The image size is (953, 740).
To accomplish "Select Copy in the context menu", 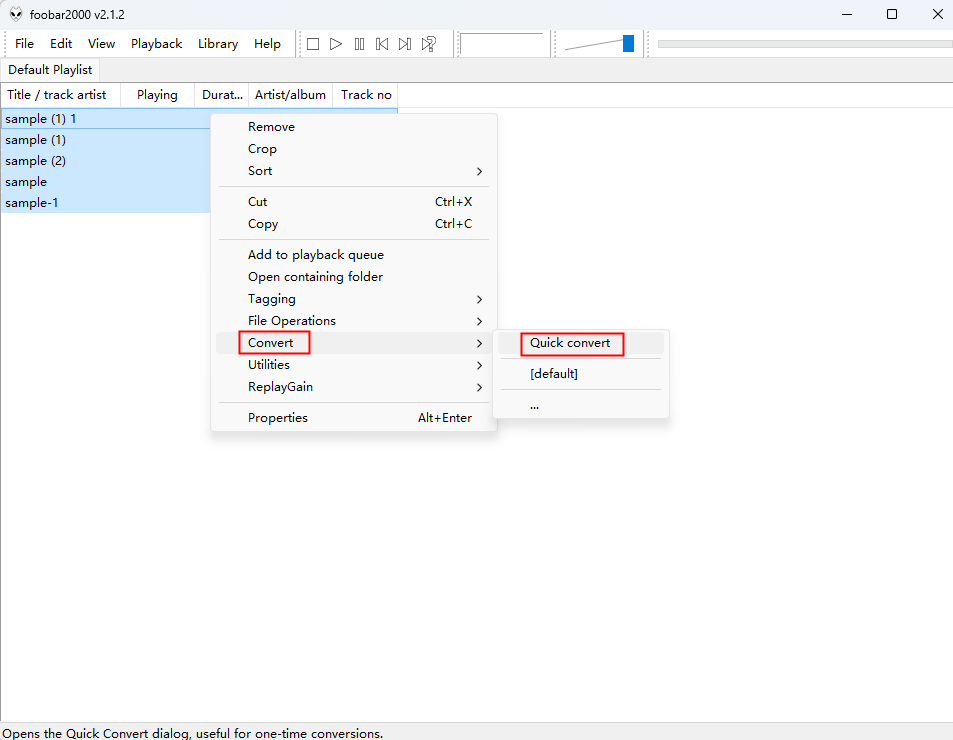I will (x=354, y=224).
